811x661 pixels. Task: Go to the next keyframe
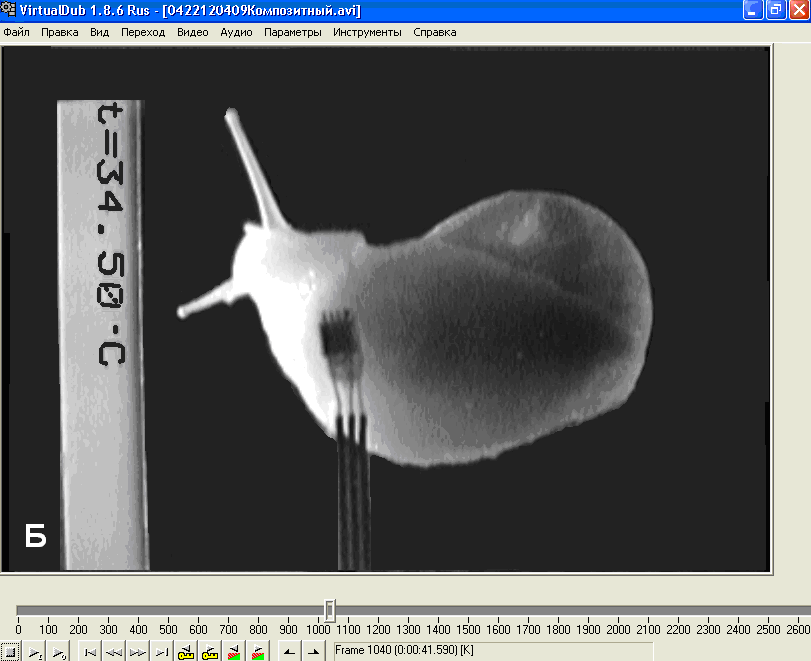click(209, 652)
